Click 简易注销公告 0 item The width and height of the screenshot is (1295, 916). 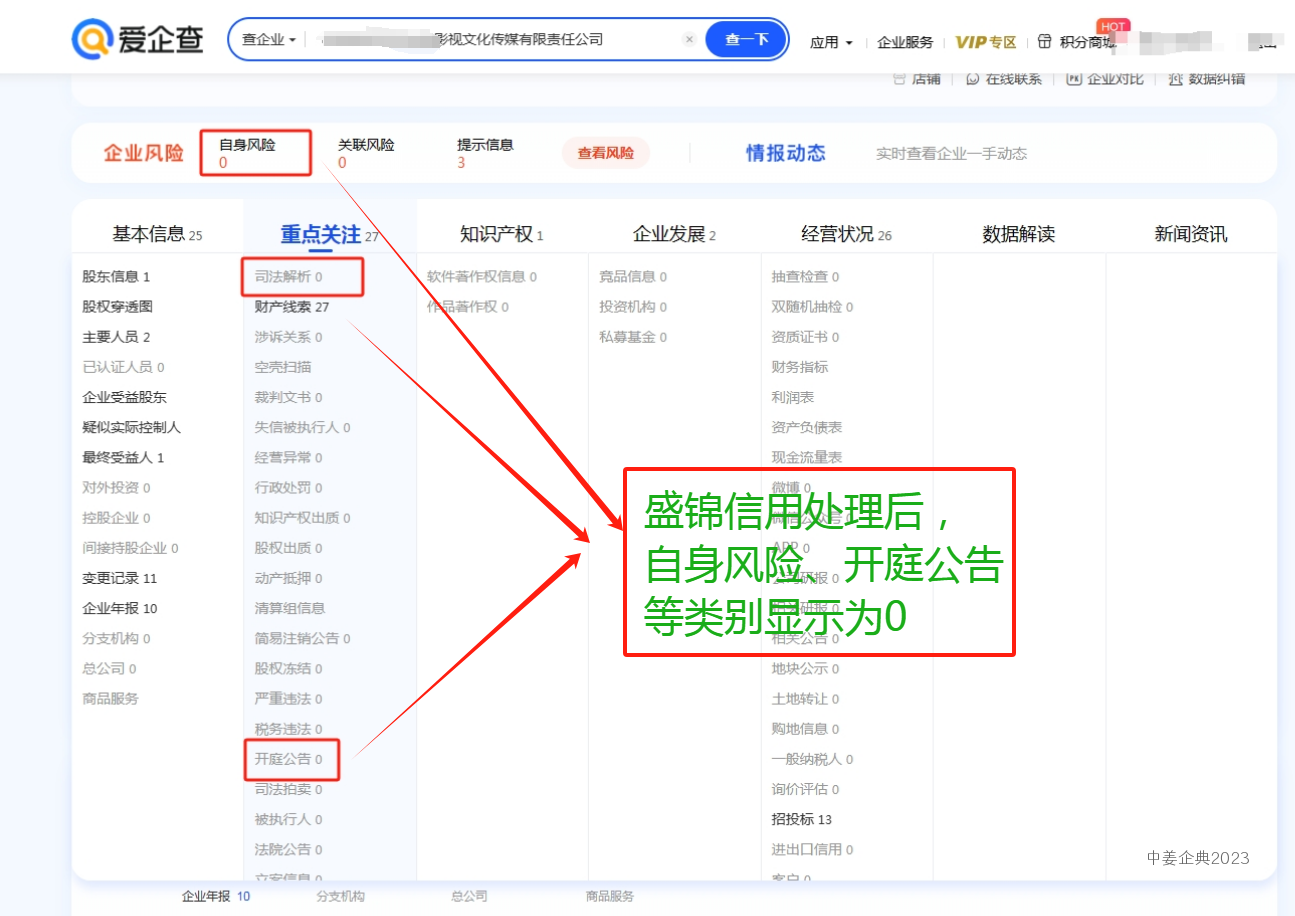click(302, 638)
